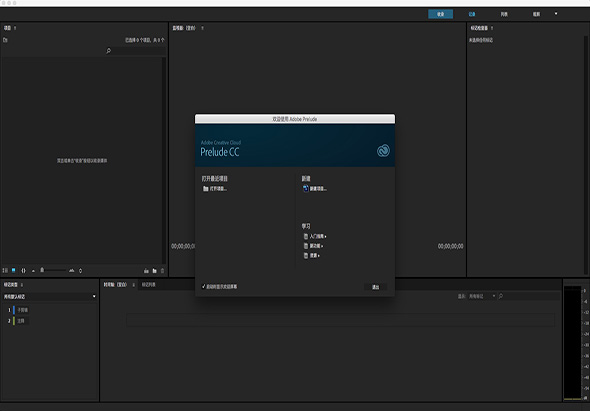Click document icon beside 资源

306,256
